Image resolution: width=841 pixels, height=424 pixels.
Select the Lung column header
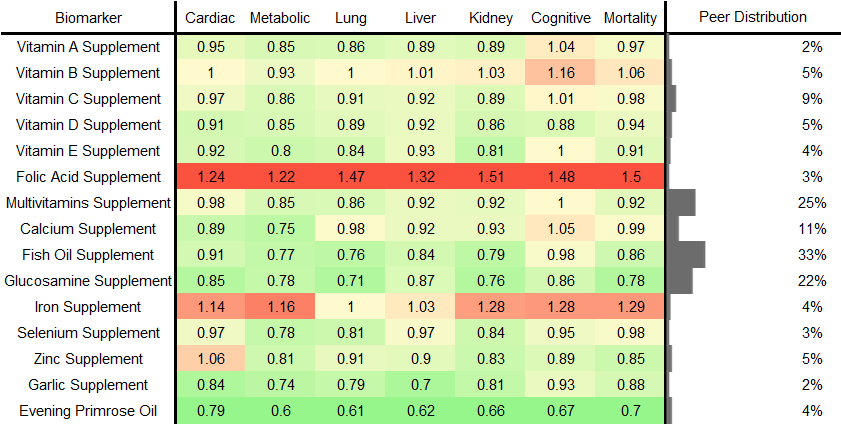(349, 17)
